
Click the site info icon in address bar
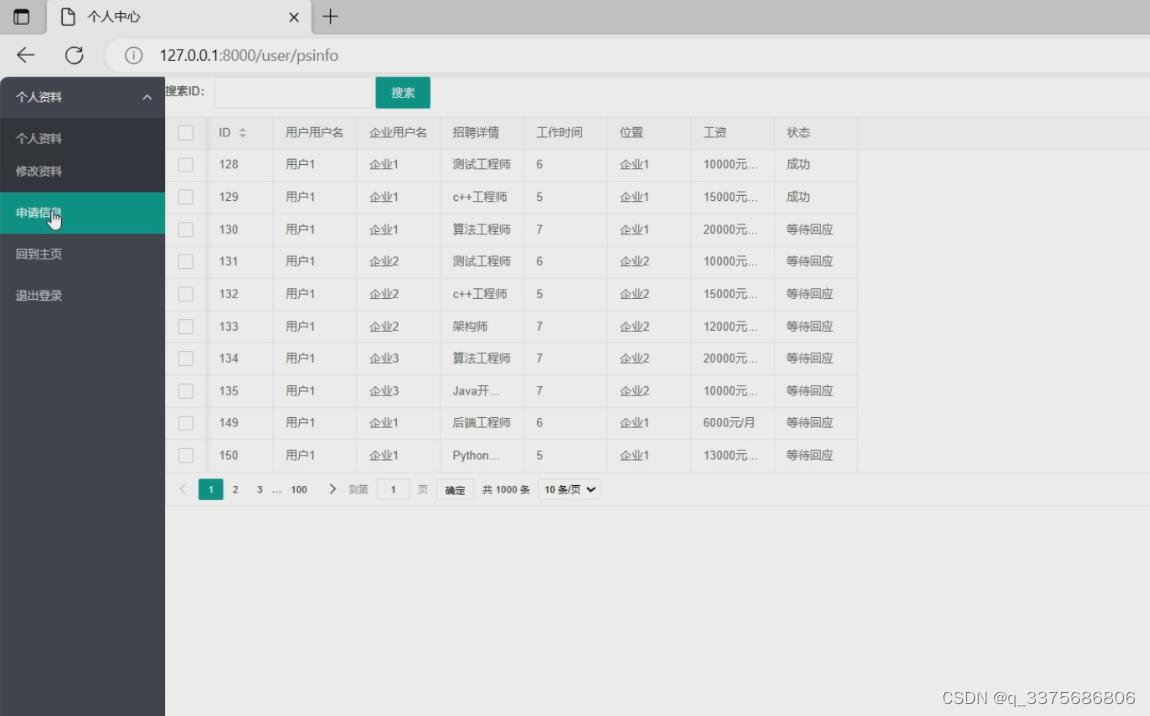click(x=133, y=56)
